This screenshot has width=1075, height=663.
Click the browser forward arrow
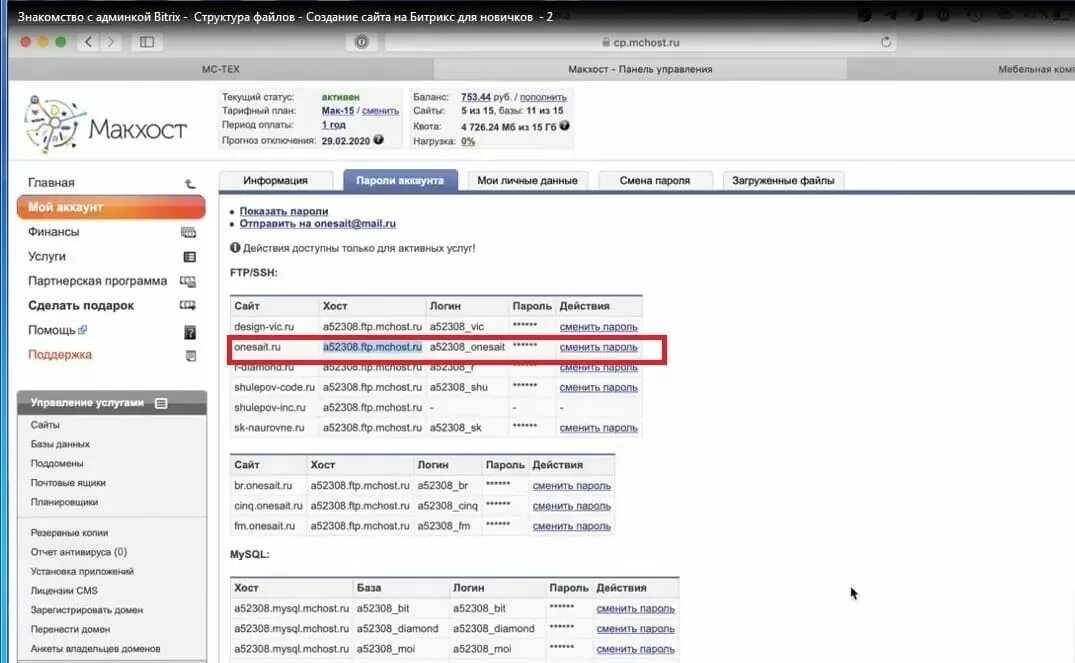pyautogui.click(x=110, y=42)
